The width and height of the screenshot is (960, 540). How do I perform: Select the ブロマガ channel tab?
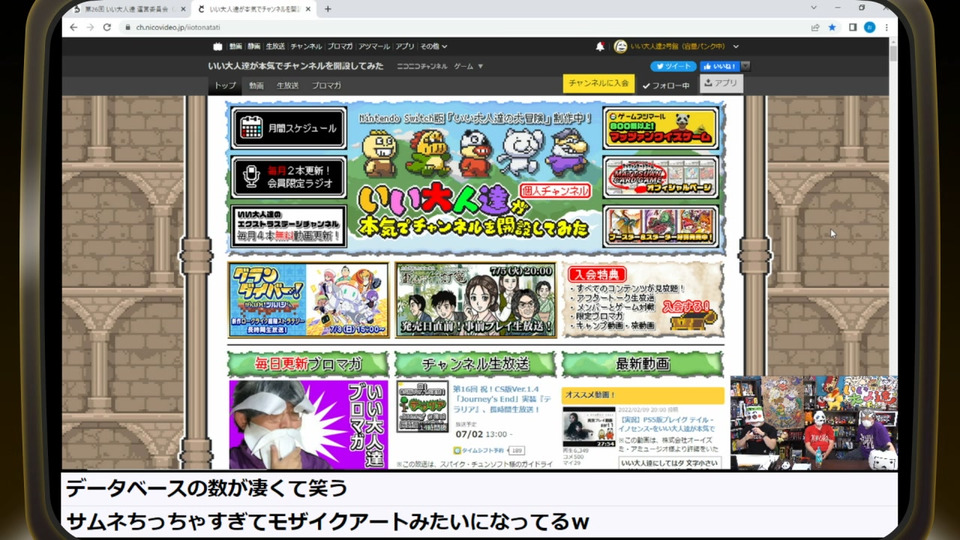point(326,86)
